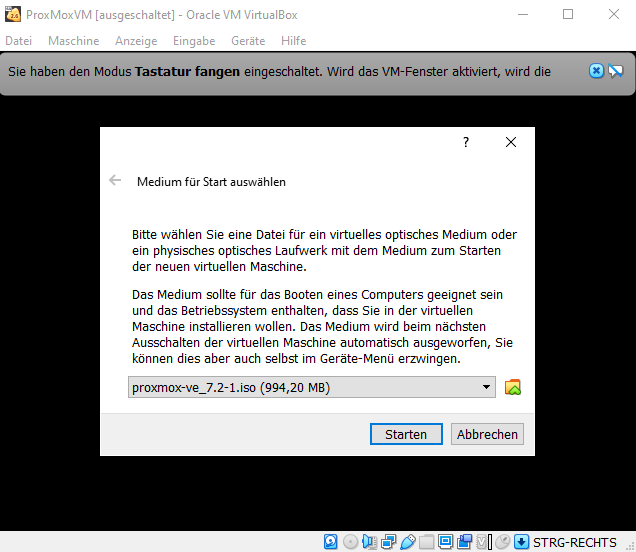Click the recording status icon
The image size is (636, 552).
coord(465,542)
